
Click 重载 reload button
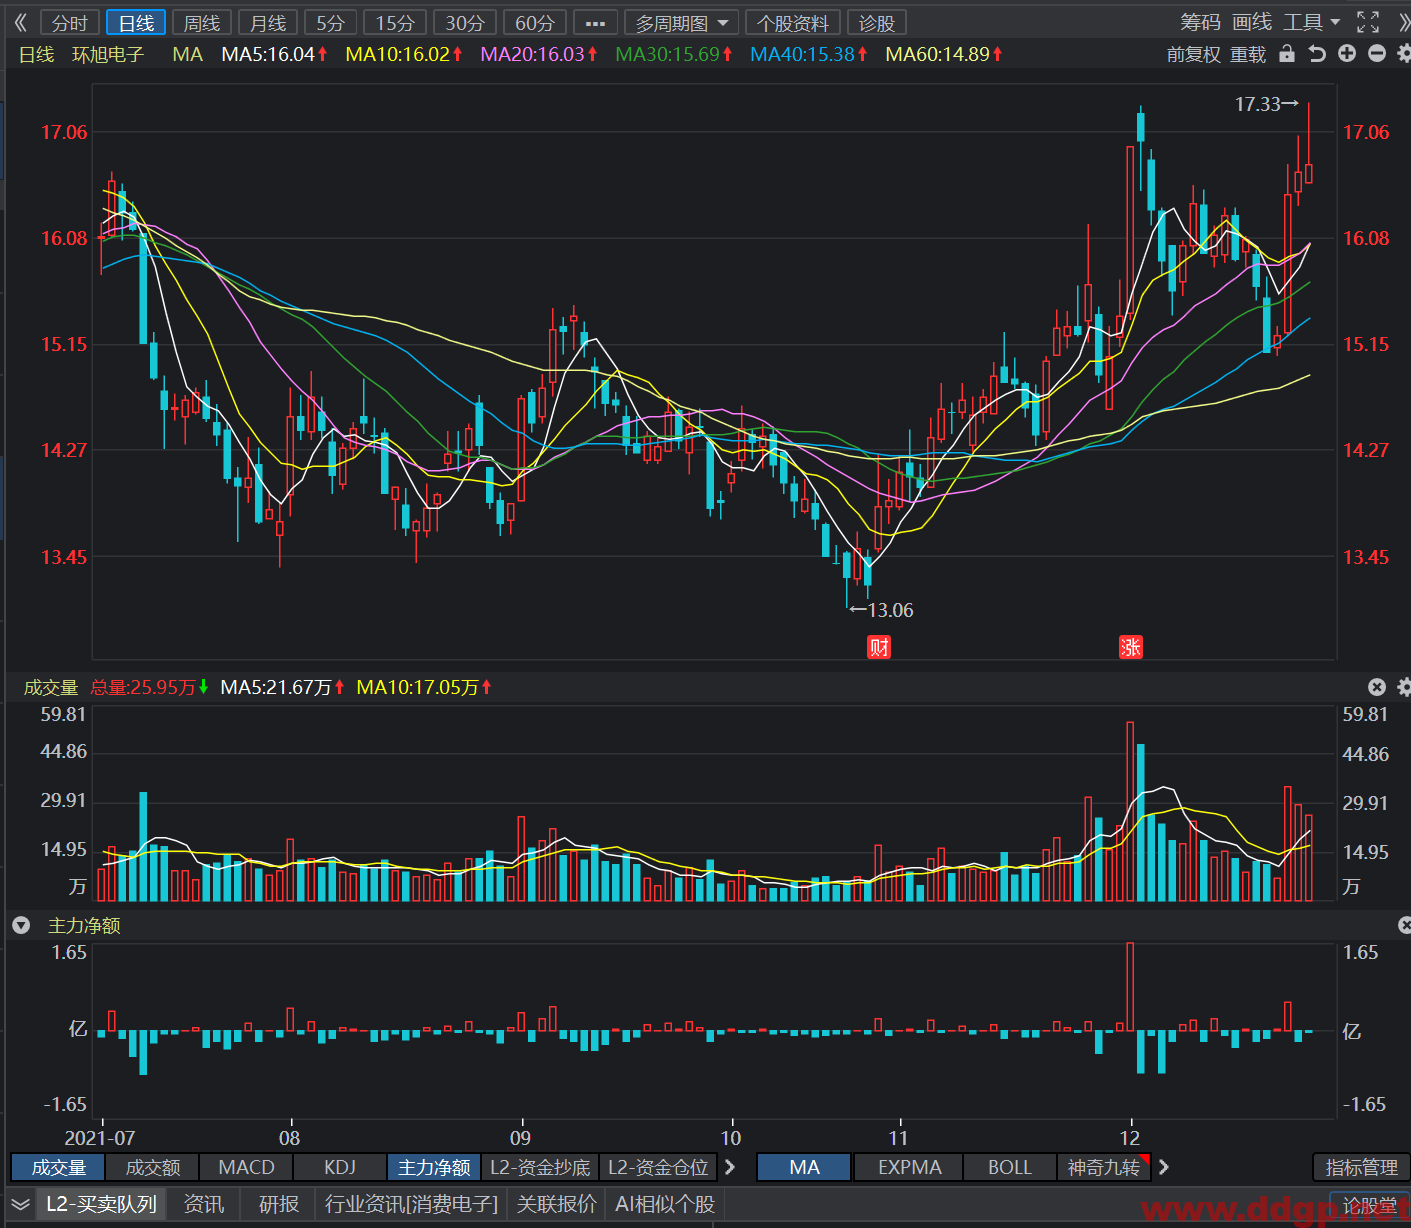[1248, 54]
